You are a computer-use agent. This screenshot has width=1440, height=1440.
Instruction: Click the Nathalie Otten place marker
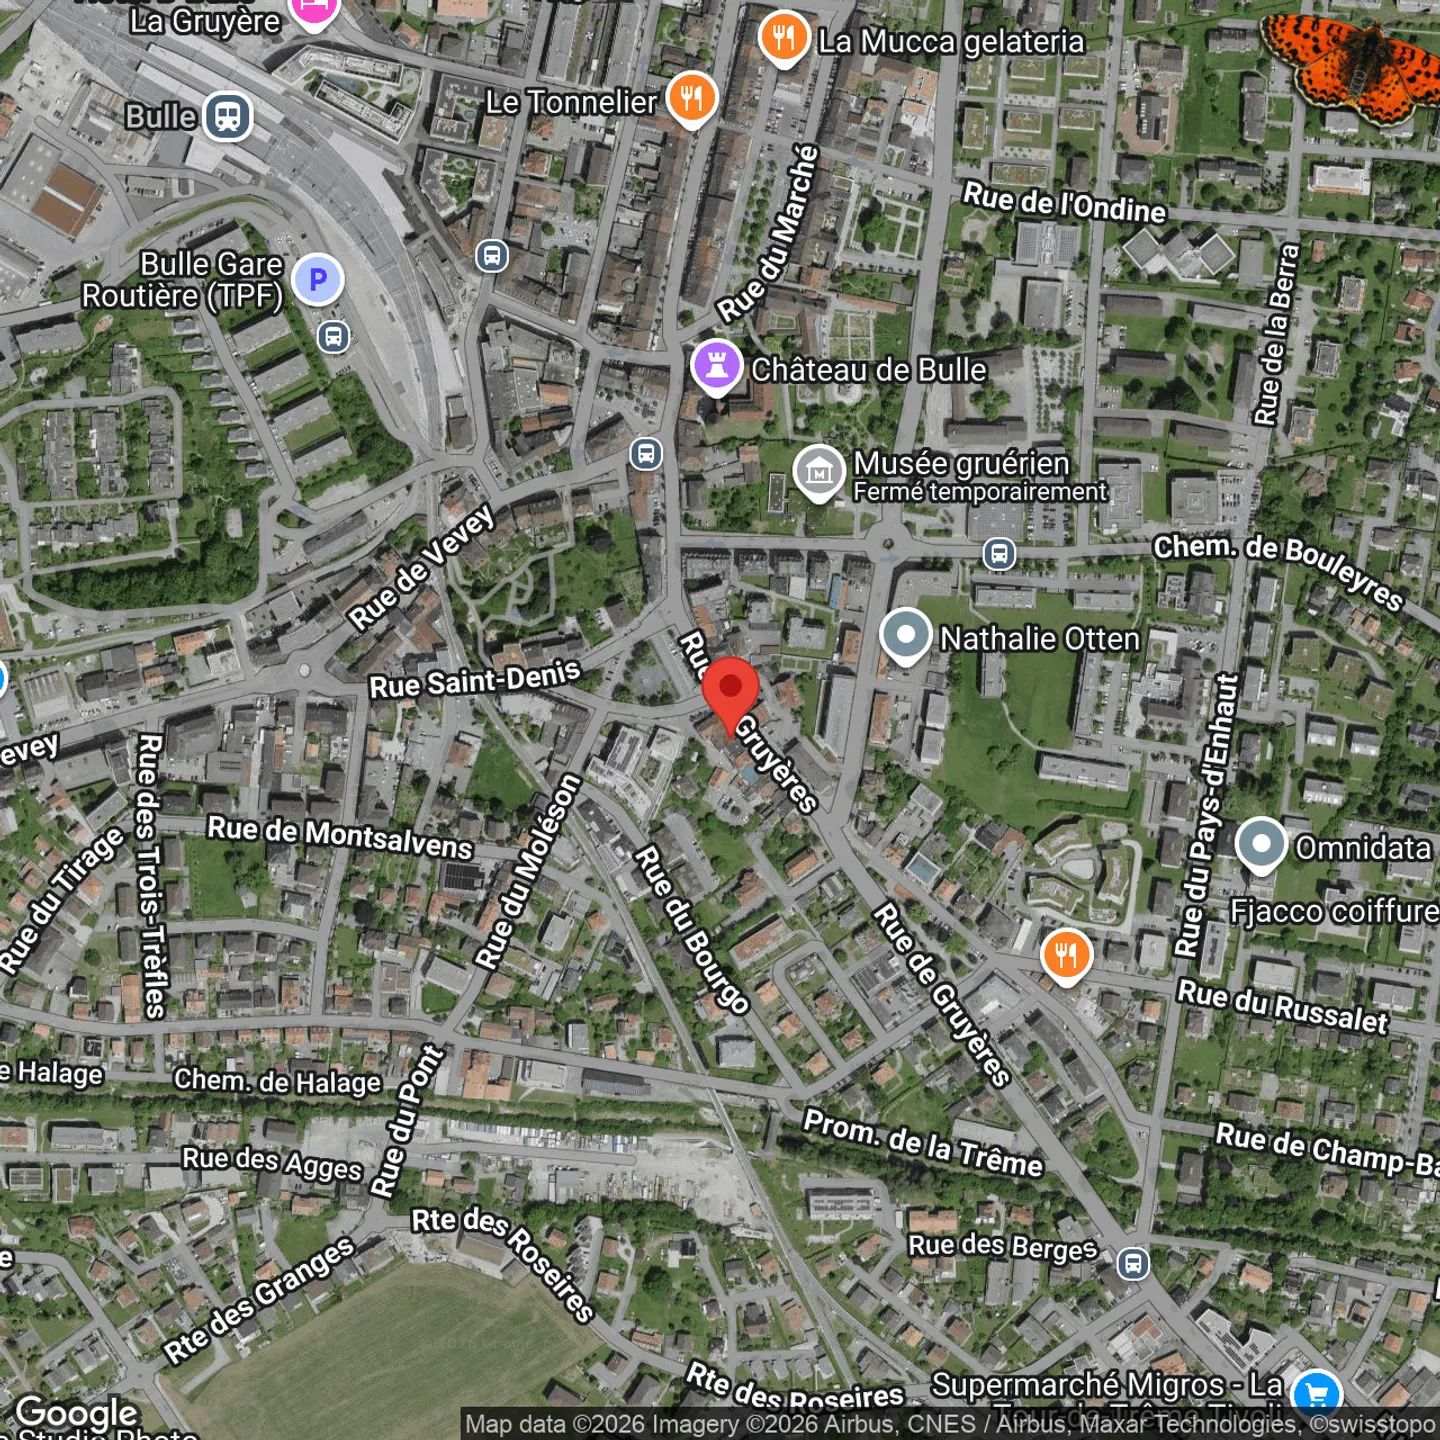(x=906, y=636)
